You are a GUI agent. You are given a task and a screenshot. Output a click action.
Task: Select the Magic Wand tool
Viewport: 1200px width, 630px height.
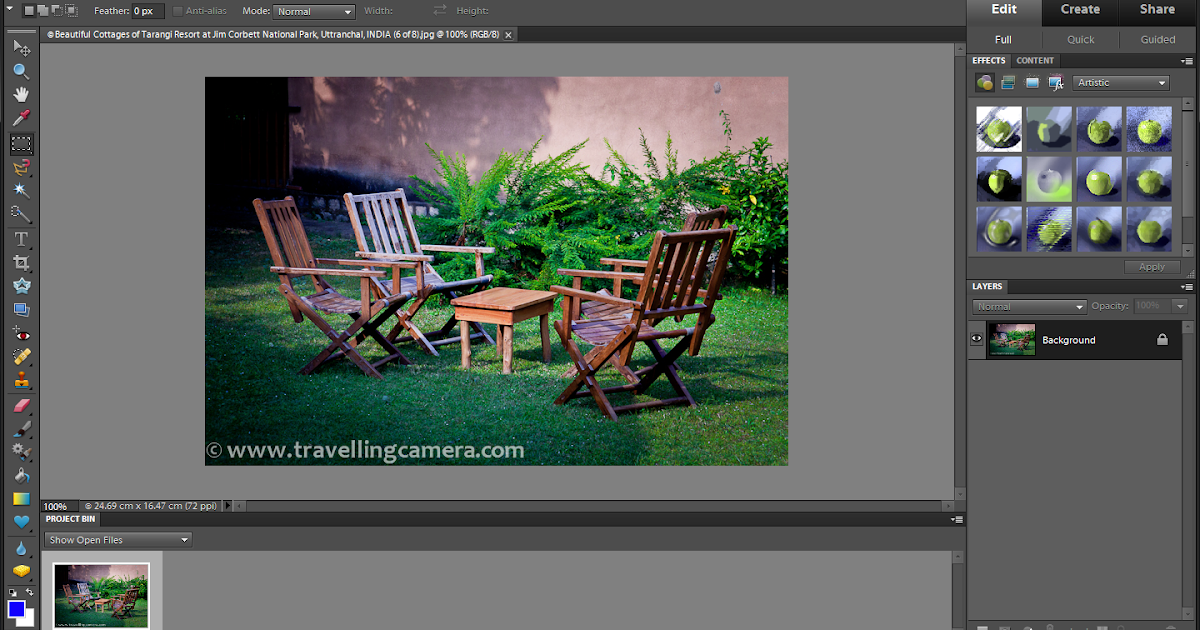[21, 190]
